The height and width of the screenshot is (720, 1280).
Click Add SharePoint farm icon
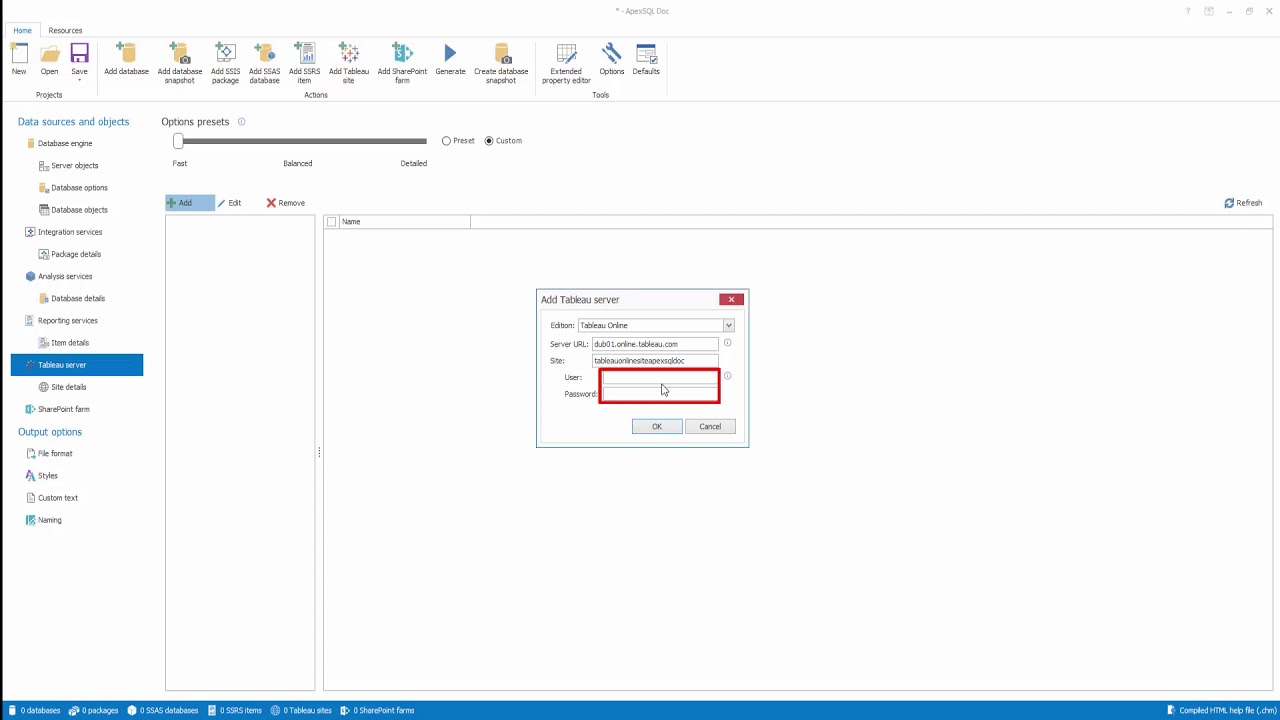pyautogui.click(x=402, y=53)
